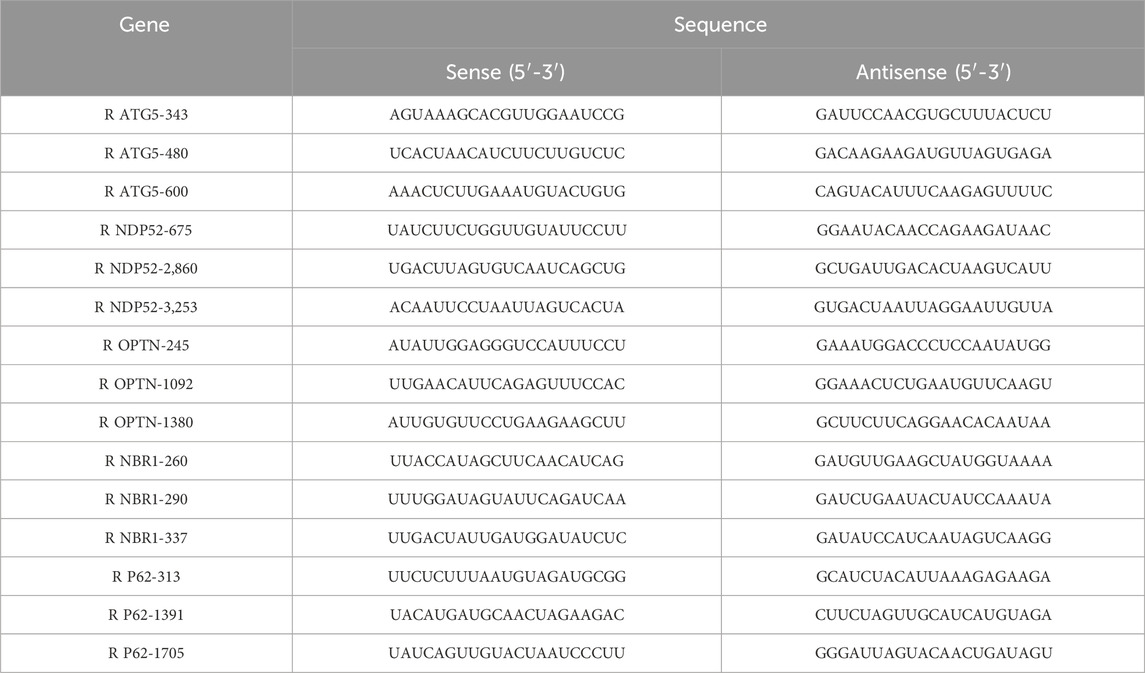1145x673 pixels.
Task: Select sense sequence UACAUGAUGCAACUAGAAGAC
Action: (x=506, y=615)
